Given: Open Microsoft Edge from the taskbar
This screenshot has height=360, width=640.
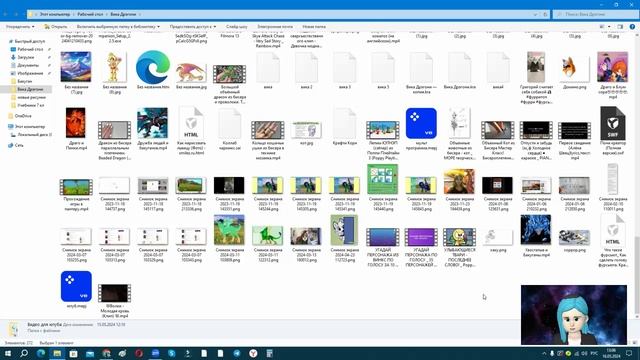Looking at the screenshot, I should (41, 353).
